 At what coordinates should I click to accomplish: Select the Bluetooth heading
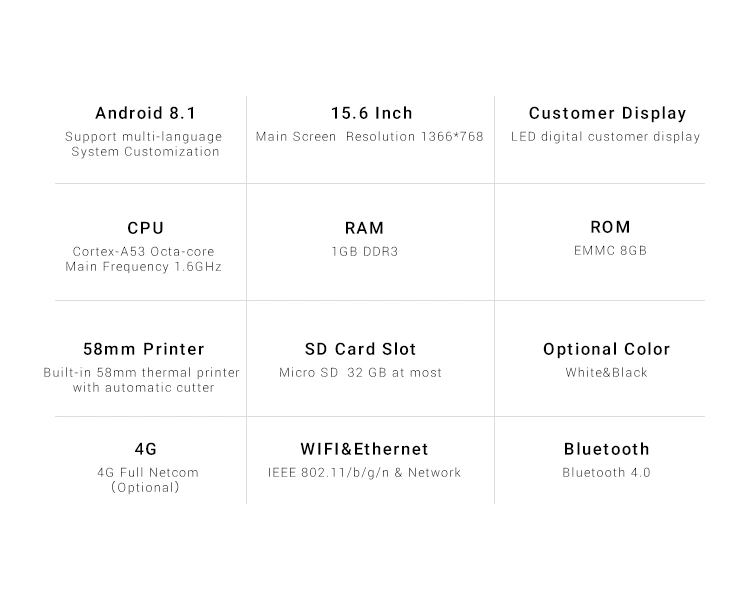pos(607,449)
